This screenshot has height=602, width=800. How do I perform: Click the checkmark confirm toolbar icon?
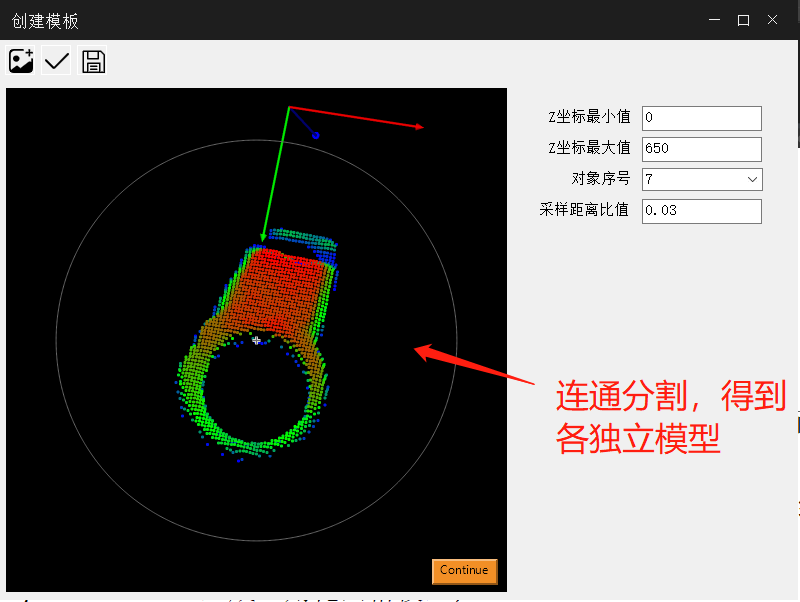coord(56,61)
